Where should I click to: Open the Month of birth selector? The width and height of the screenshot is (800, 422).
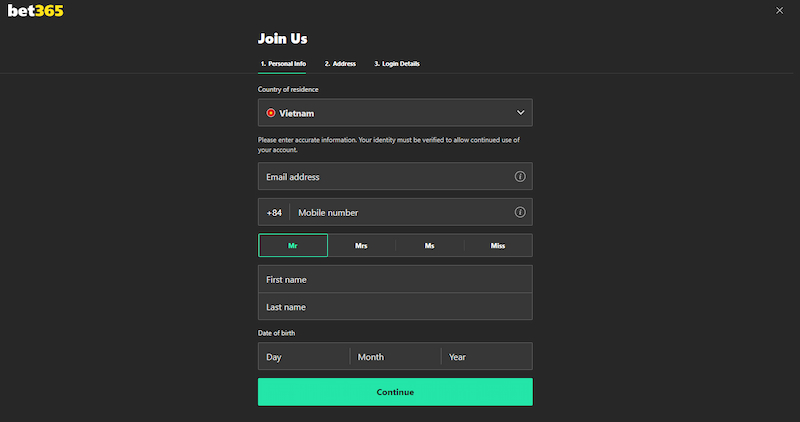tap(395, 357)
